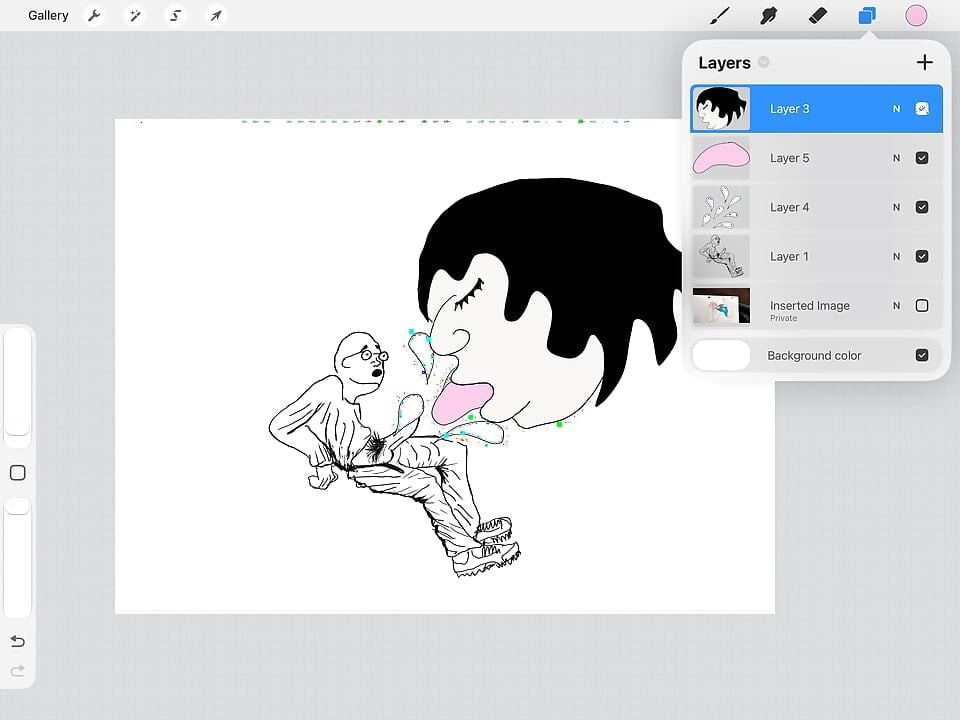
Task: Tap the square Modify button on sidebar
Action: pos(18,473)
